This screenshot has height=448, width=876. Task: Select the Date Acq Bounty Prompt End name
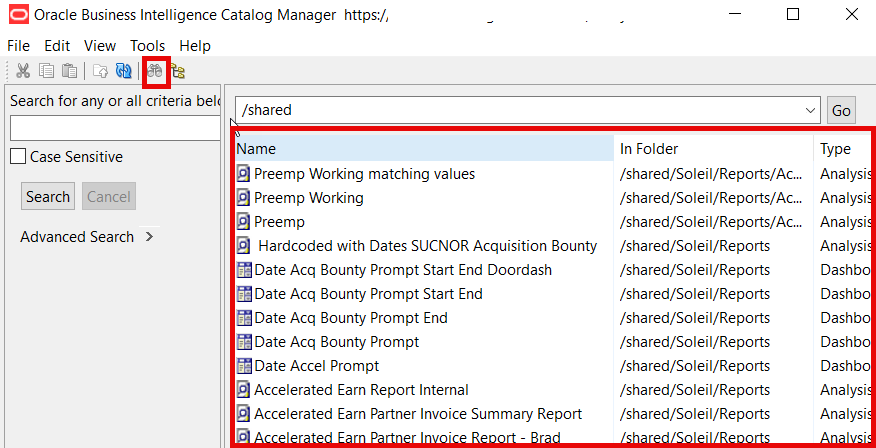point(351,318)
